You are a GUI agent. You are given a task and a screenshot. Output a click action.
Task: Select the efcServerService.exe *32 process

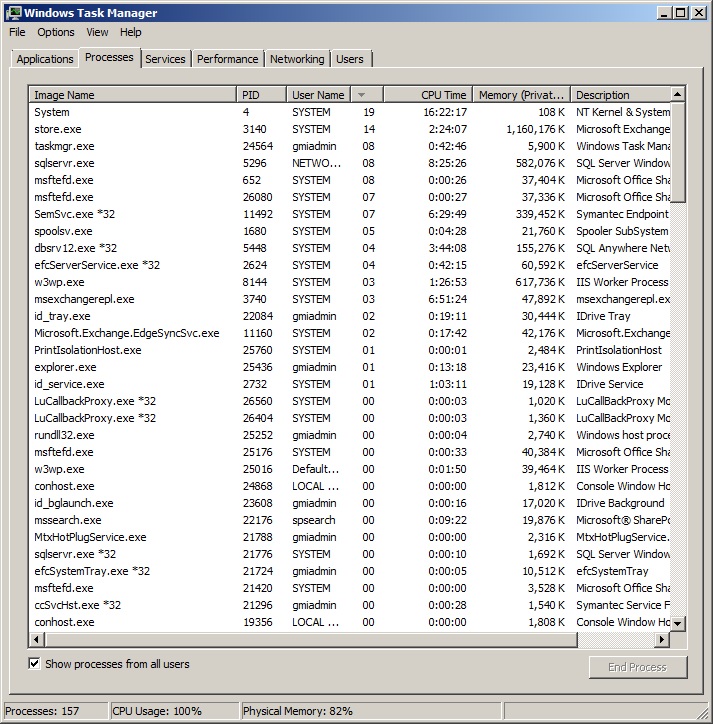click(x=350, y=265)
